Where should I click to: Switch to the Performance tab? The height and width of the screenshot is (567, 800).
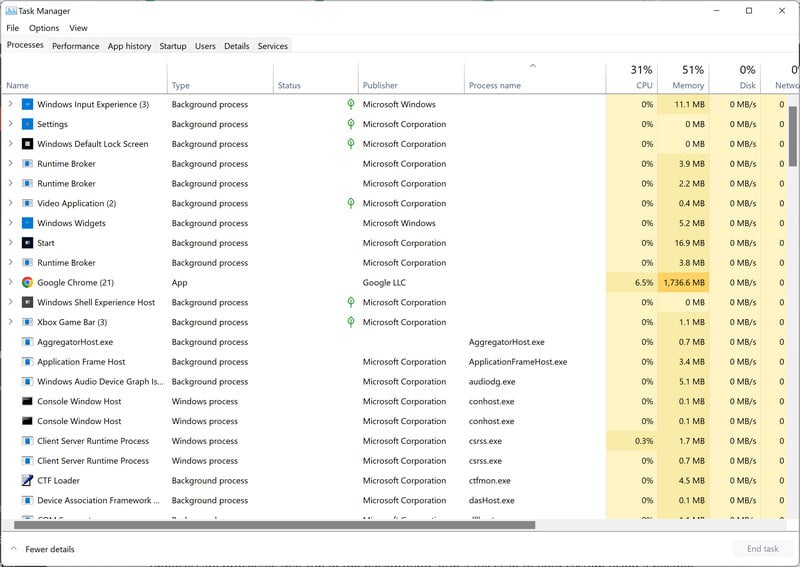click(x=76, y=46)
